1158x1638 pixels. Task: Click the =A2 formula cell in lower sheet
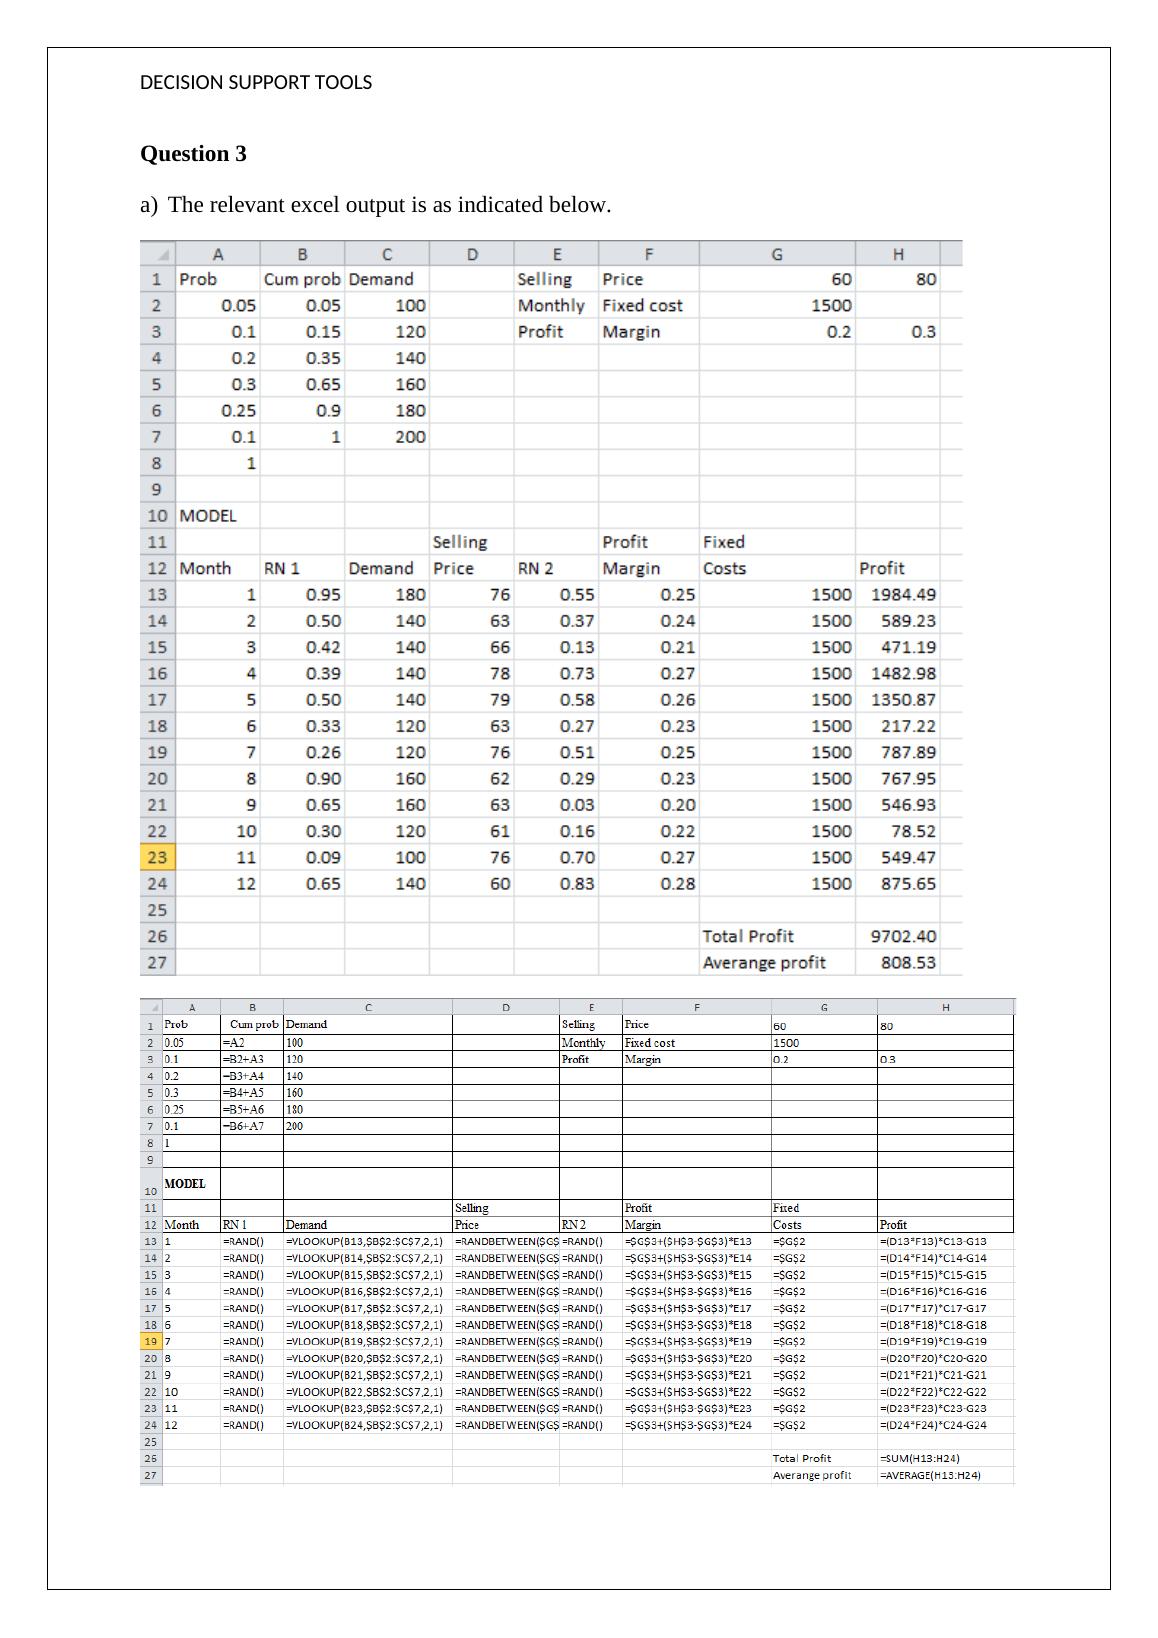(x=251, y=1042)
